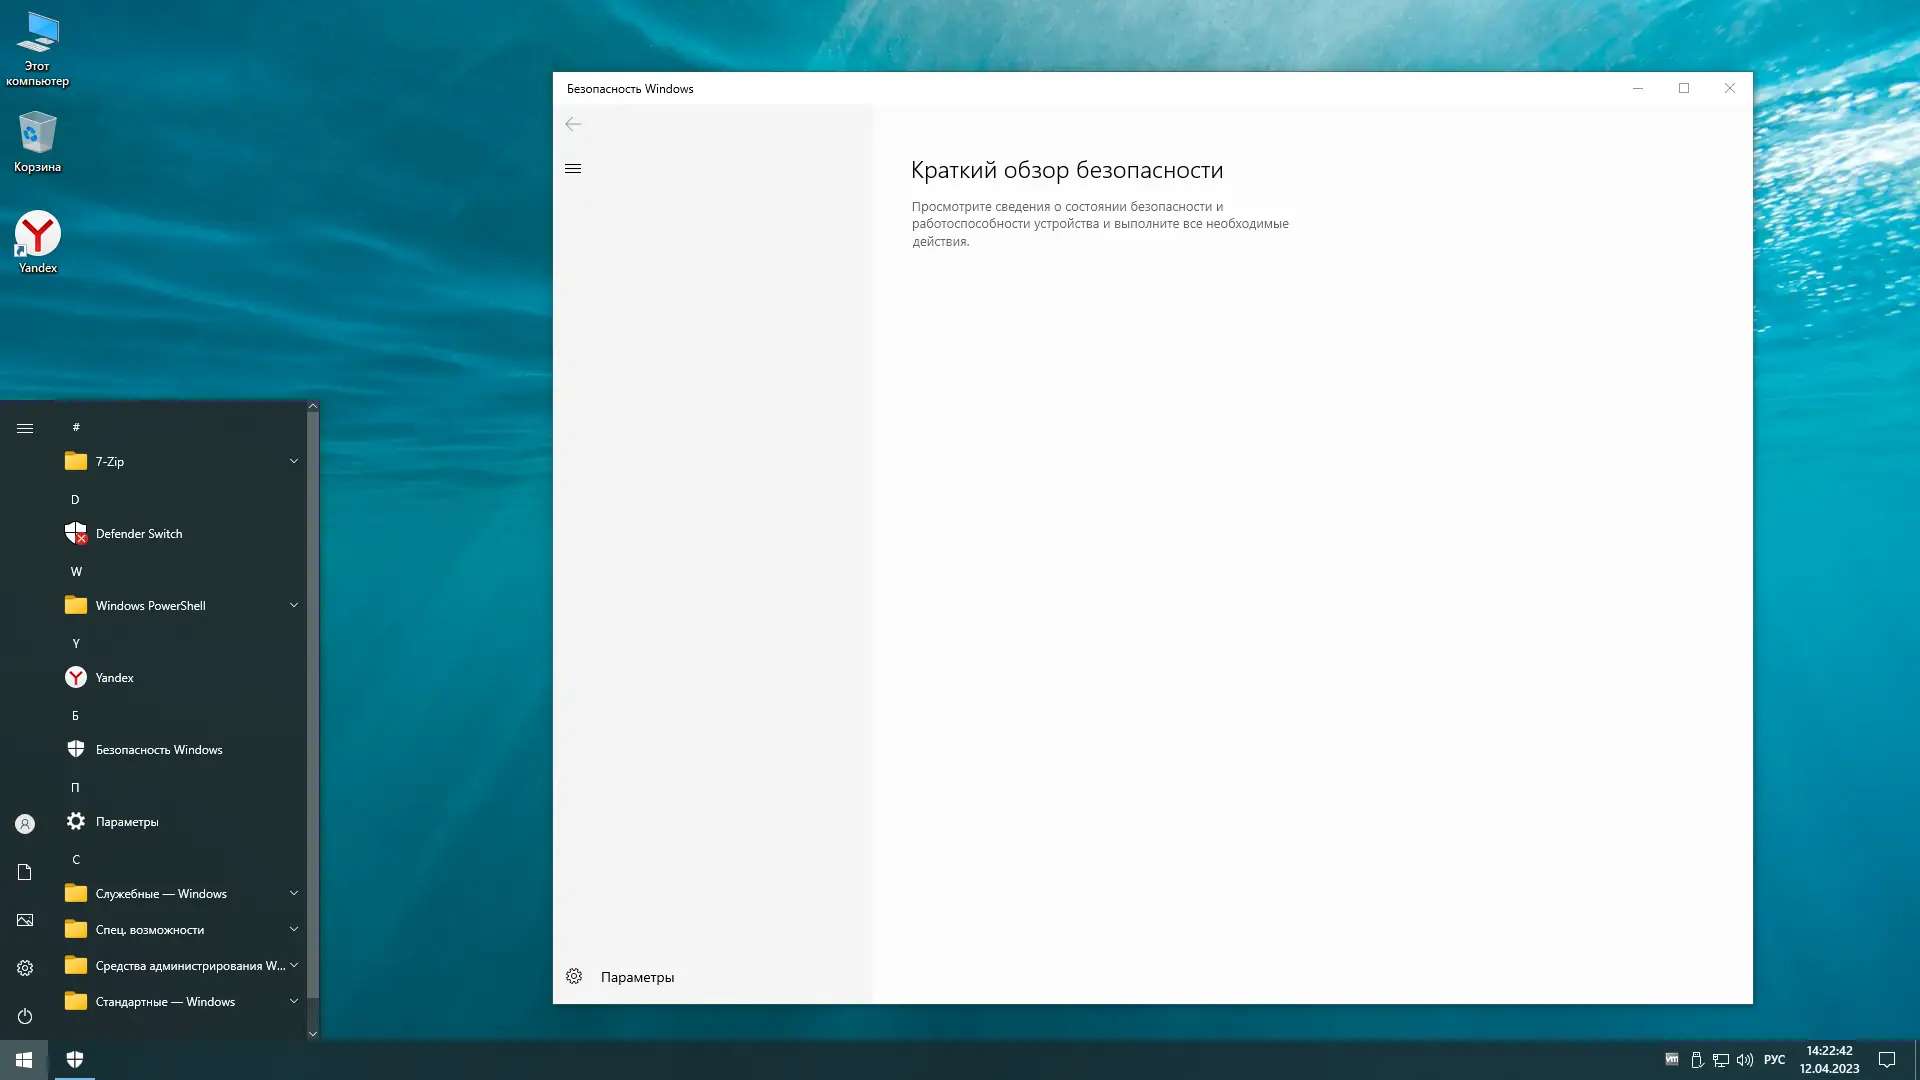Screen dimensions: 1920x1080
Task: Open Параметры gear app in Start list
Action: tap(127, 822)
